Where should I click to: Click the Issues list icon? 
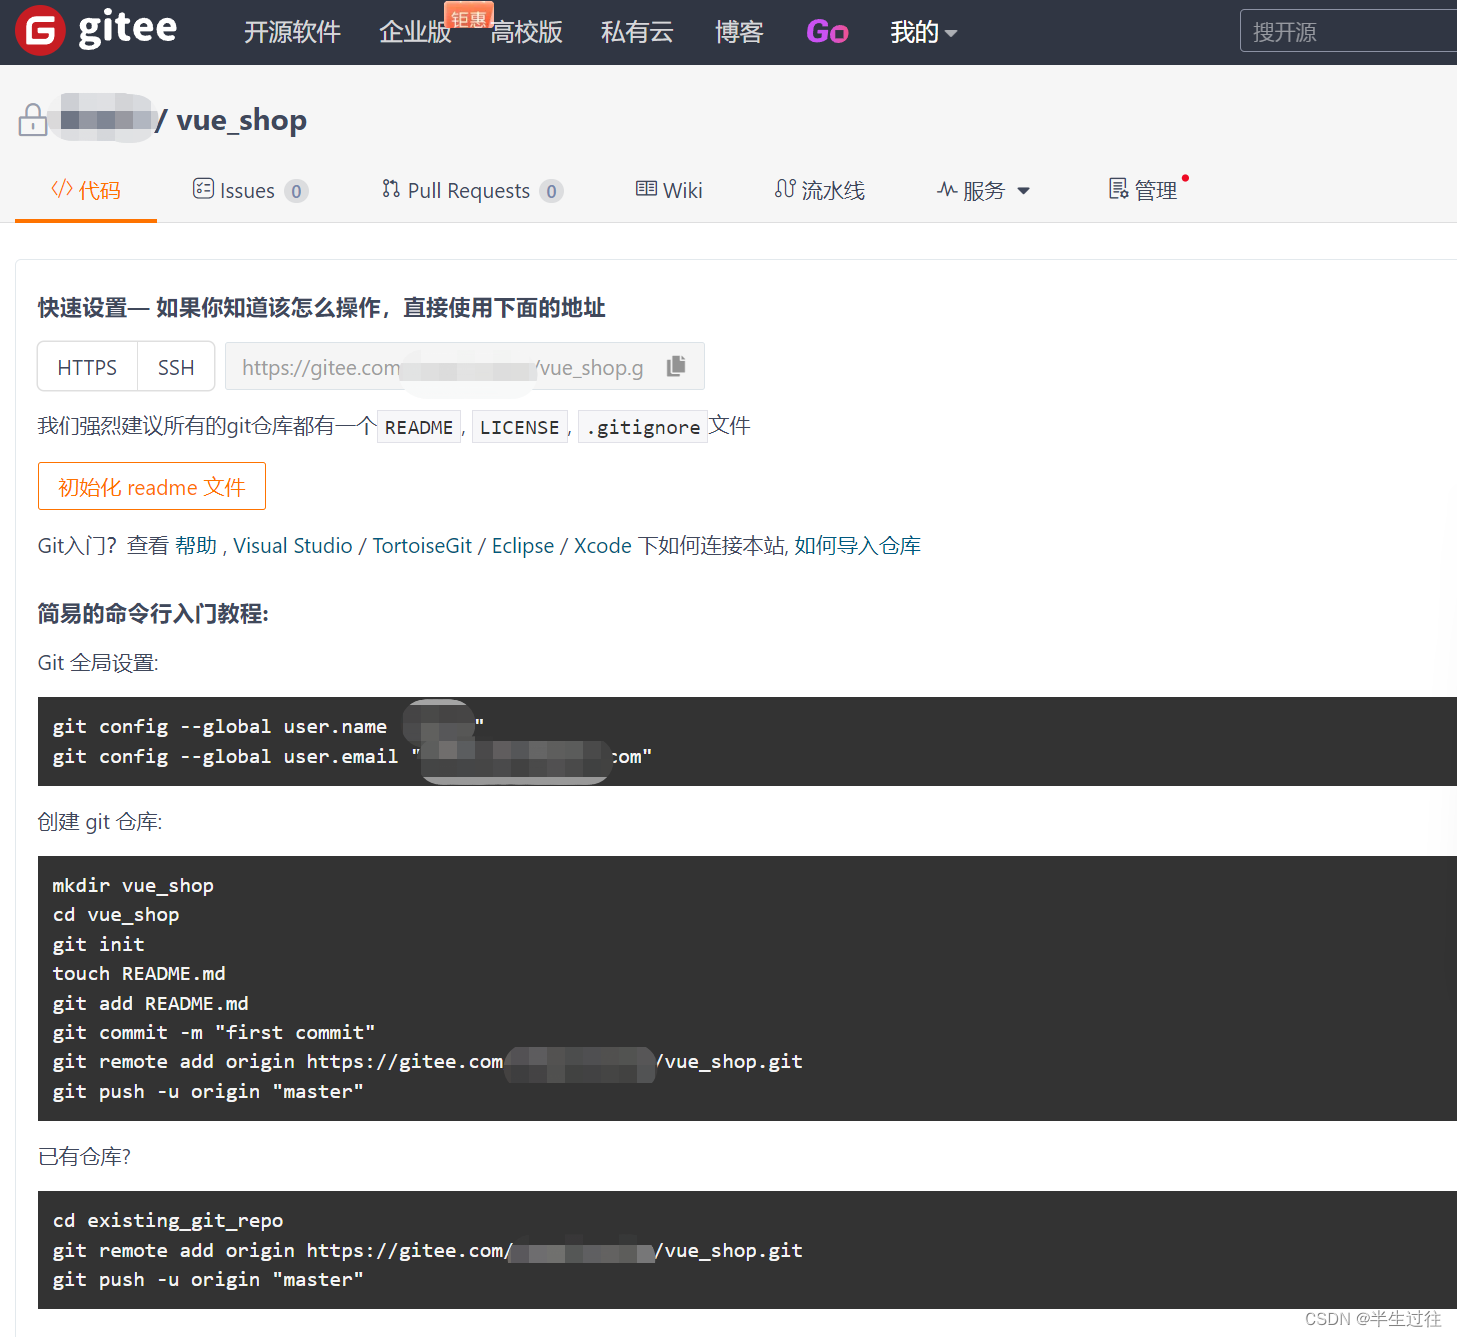tap(203, 189)
